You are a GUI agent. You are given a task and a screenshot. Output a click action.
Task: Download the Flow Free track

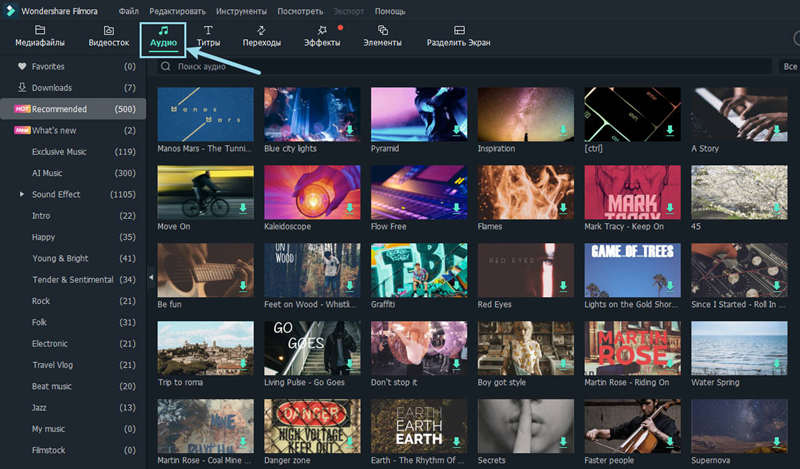point(456,208)
